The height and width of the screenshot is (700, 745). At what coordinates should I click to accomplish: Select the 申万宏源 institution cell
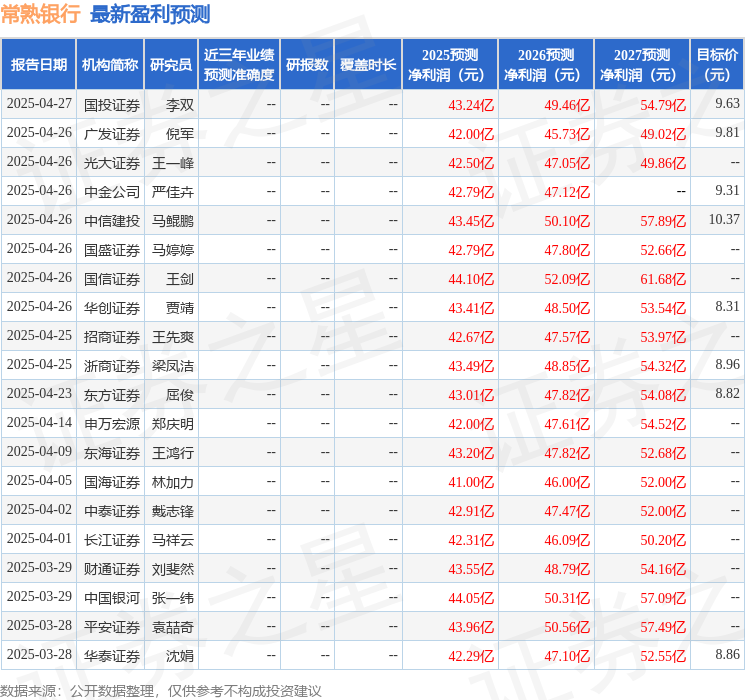[112, 424]
